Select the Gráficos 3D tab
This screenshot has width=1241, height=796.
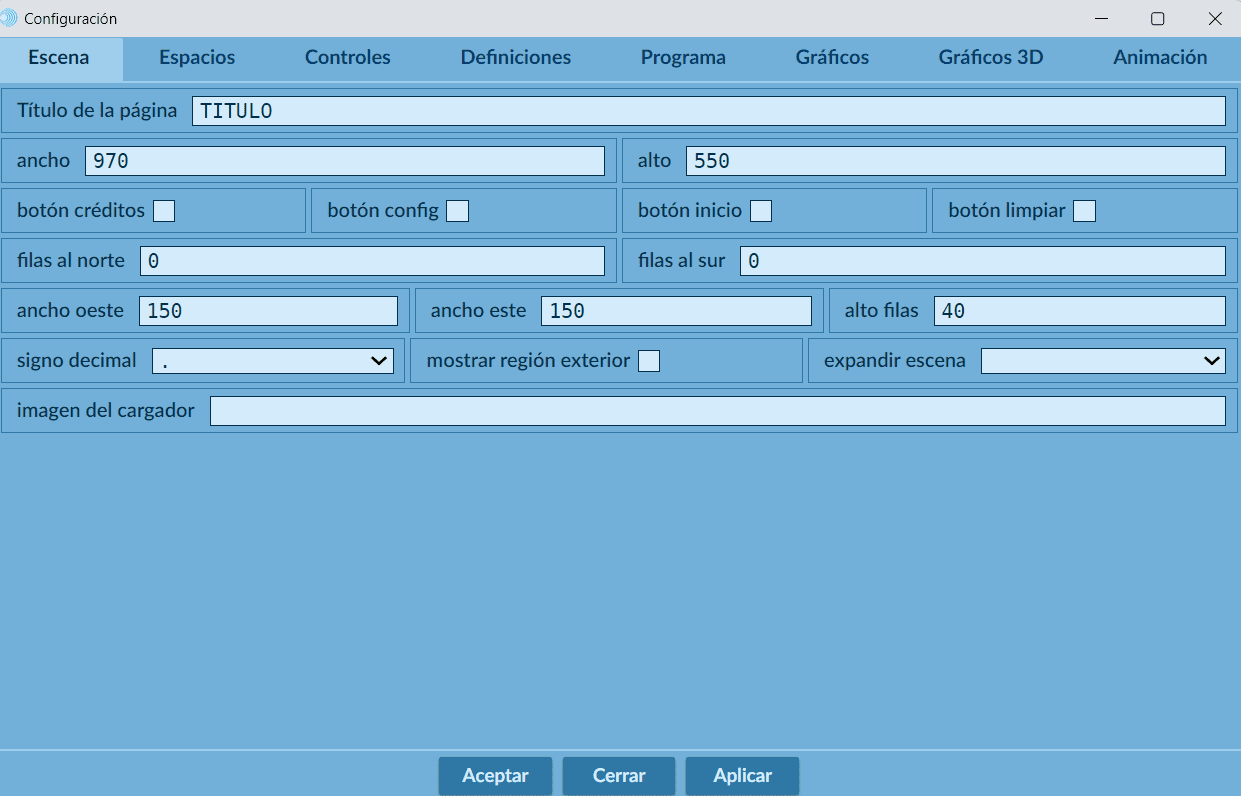990,58
